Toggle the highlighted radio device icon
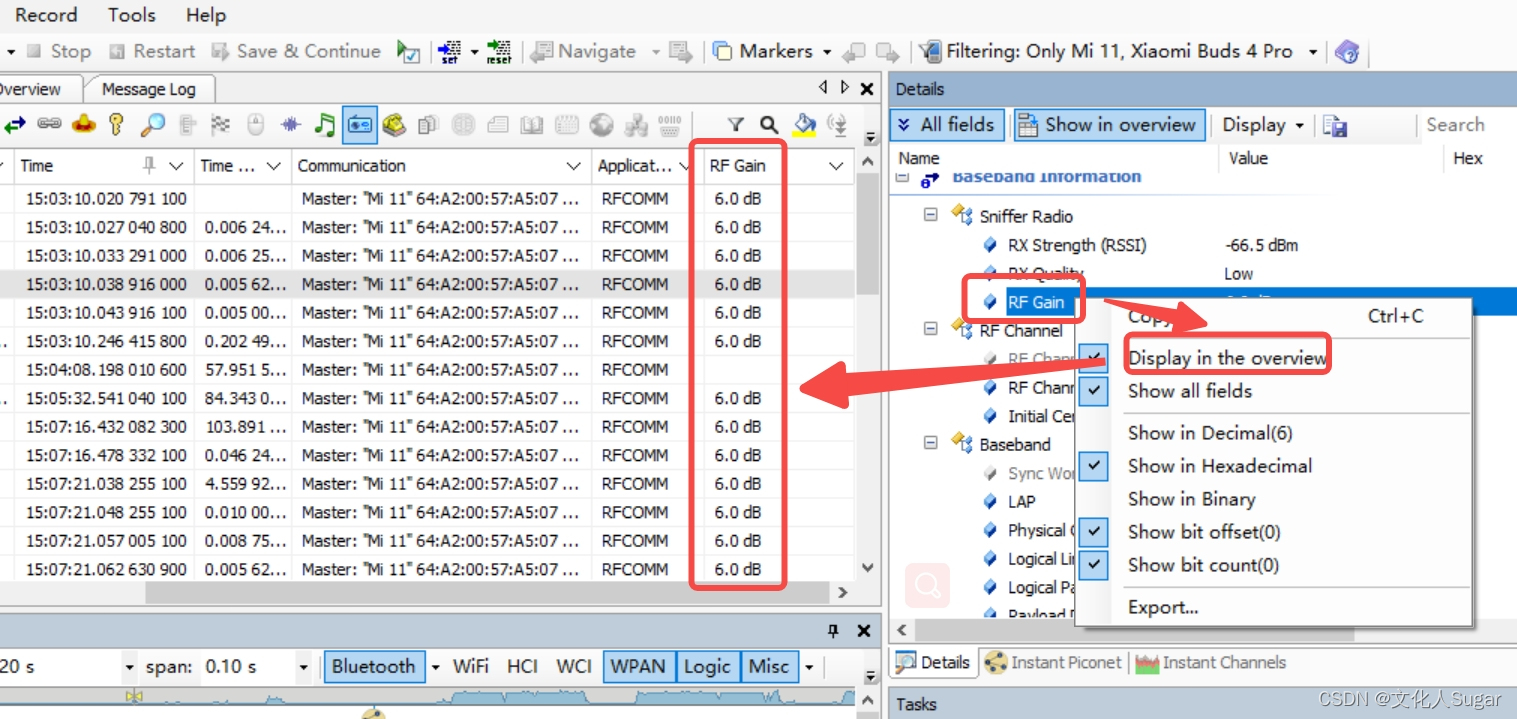The height and width of the screenshot is (719, 1517). (359, 124)
